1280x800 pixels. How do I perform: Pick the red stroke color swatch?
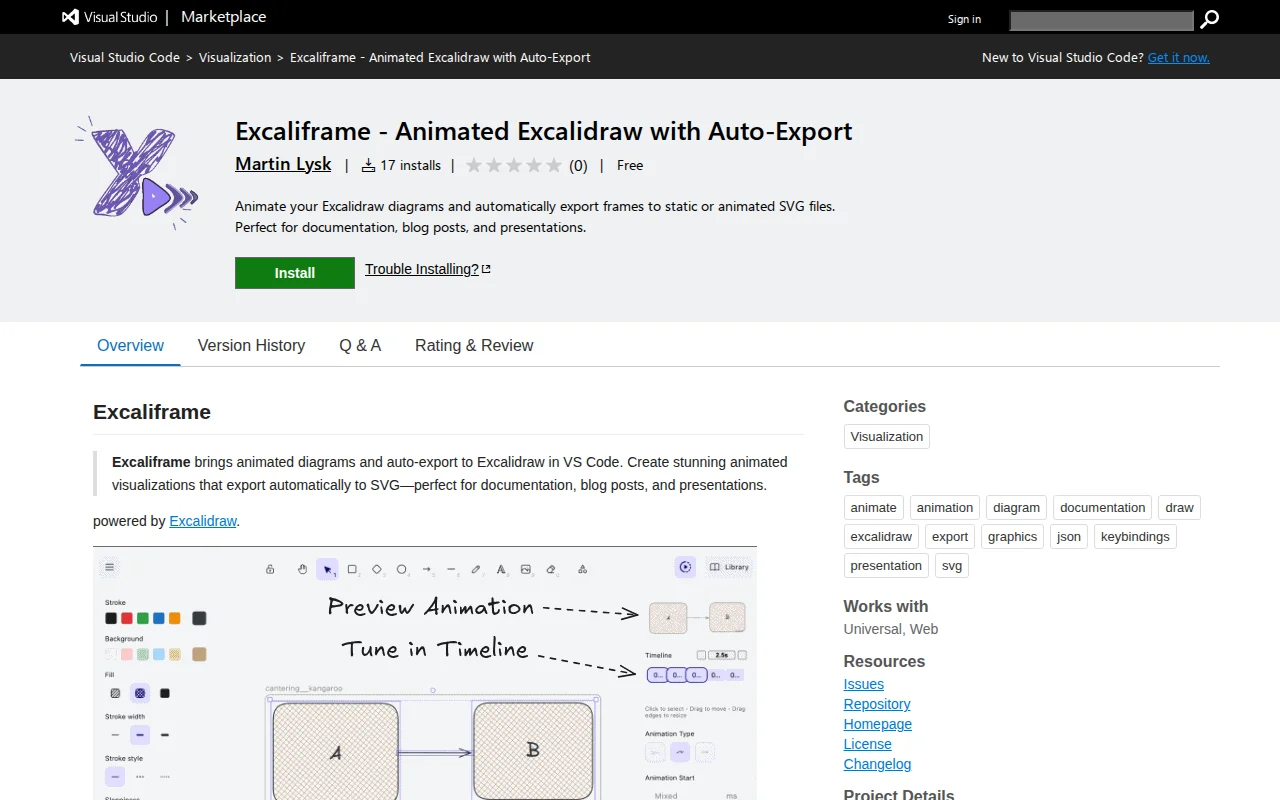coord(127,618)
